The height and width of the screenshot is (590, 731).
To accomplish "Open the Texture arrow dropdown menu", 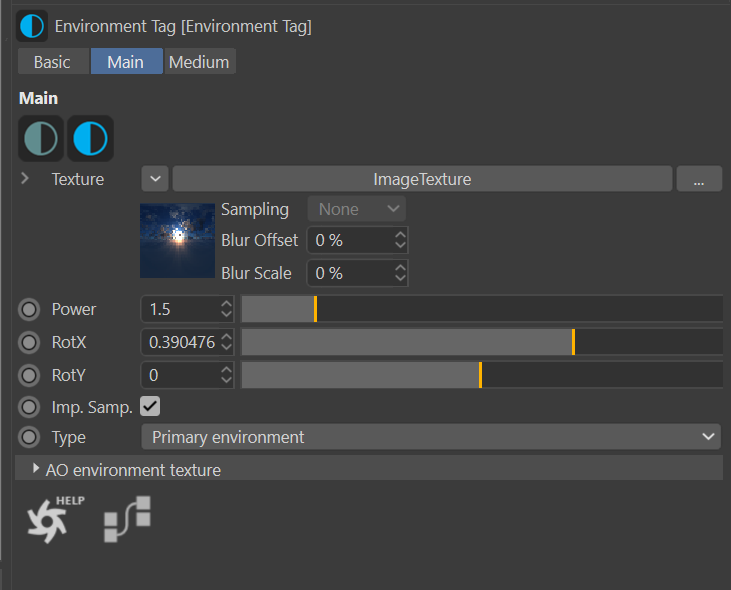I will pos(155,179).
